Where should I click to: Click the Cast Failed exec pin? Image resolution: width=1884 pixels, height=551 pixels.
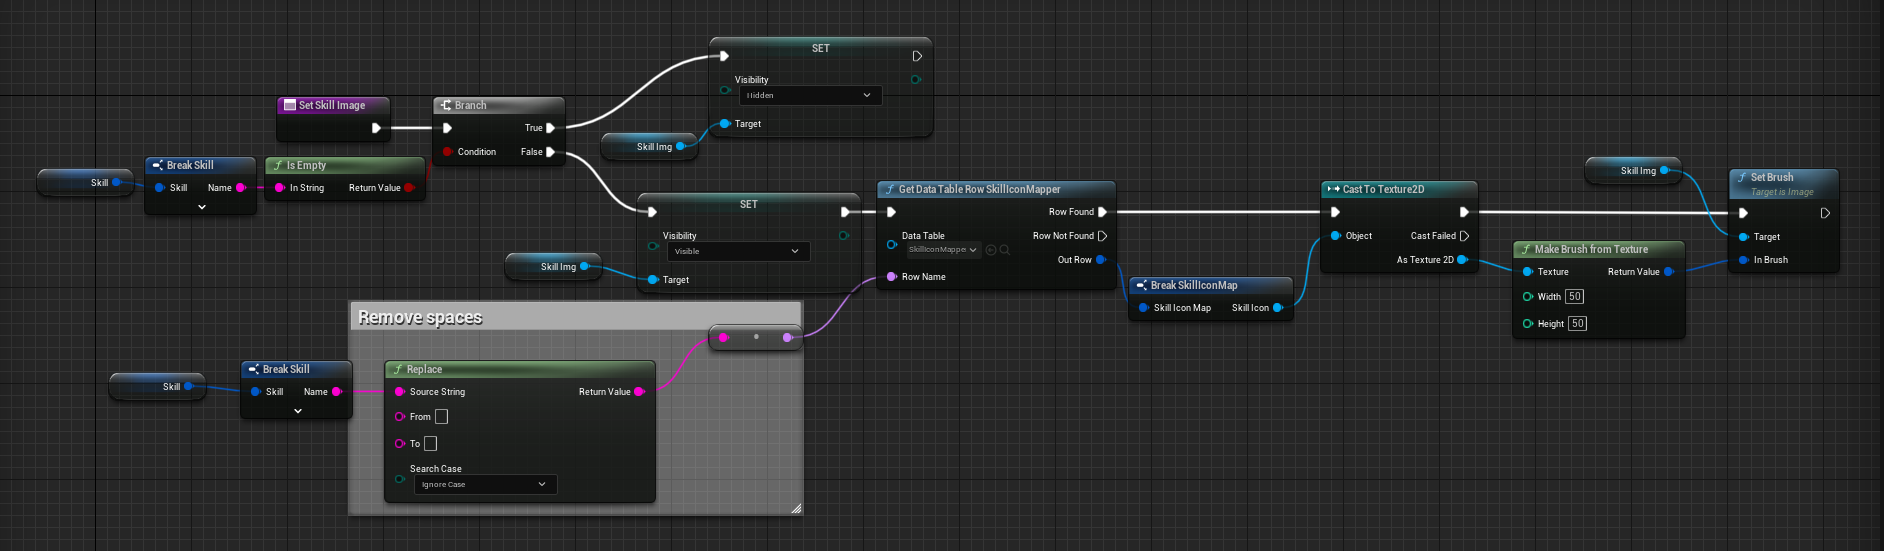click(x=1464, y=236)
